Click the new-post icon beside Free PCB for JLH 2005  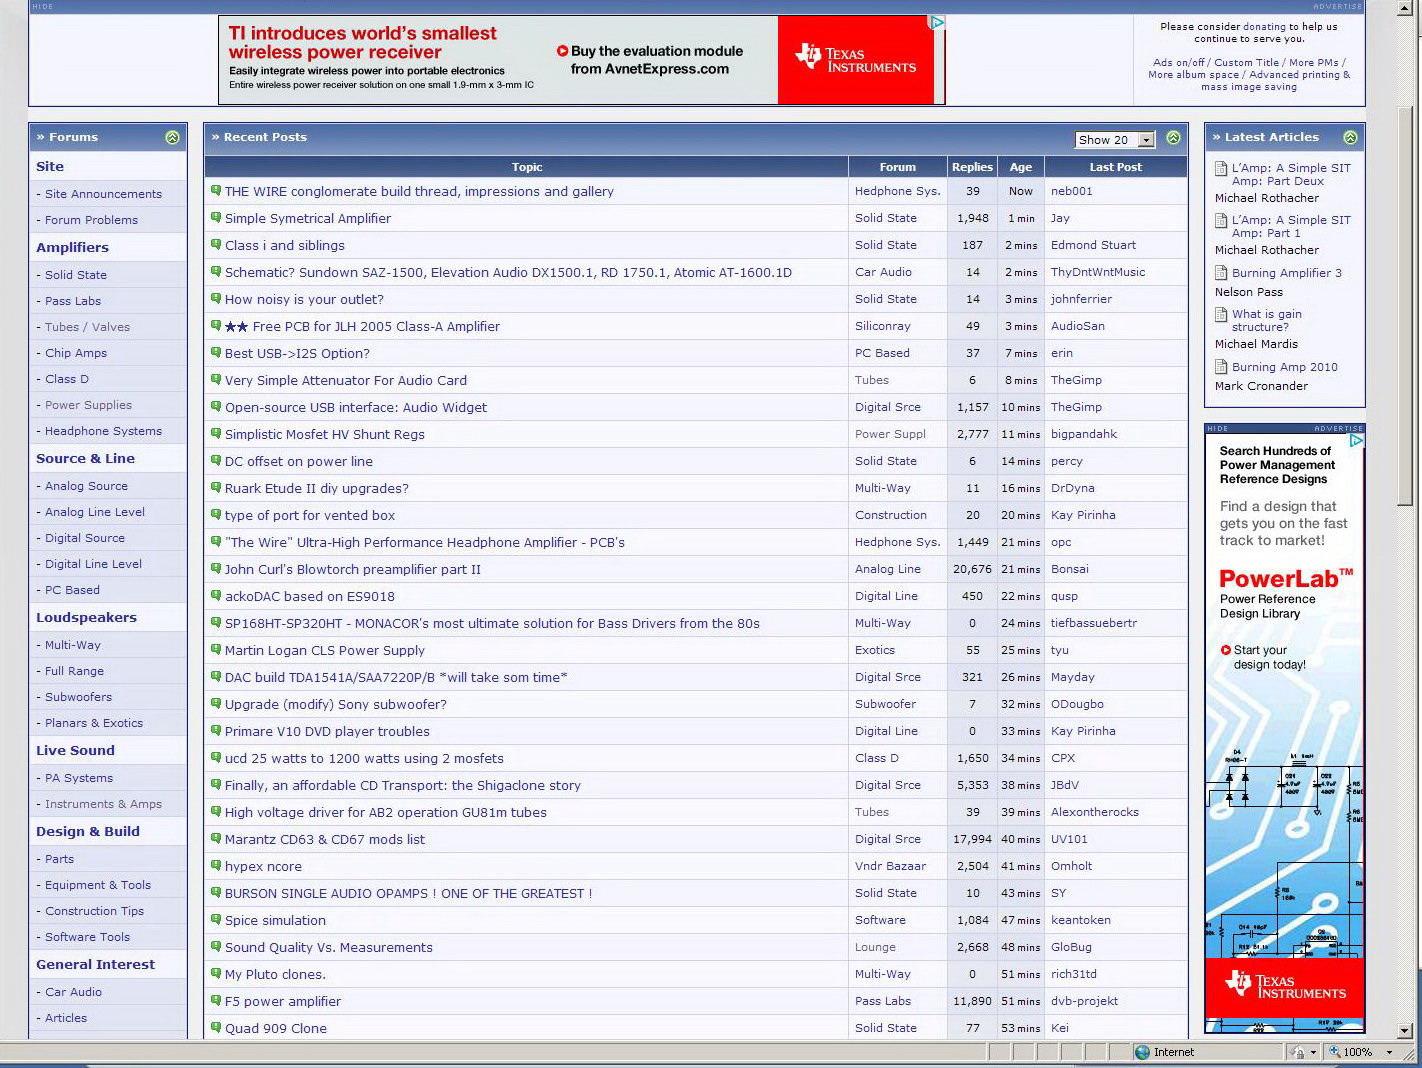coord(215,325)
